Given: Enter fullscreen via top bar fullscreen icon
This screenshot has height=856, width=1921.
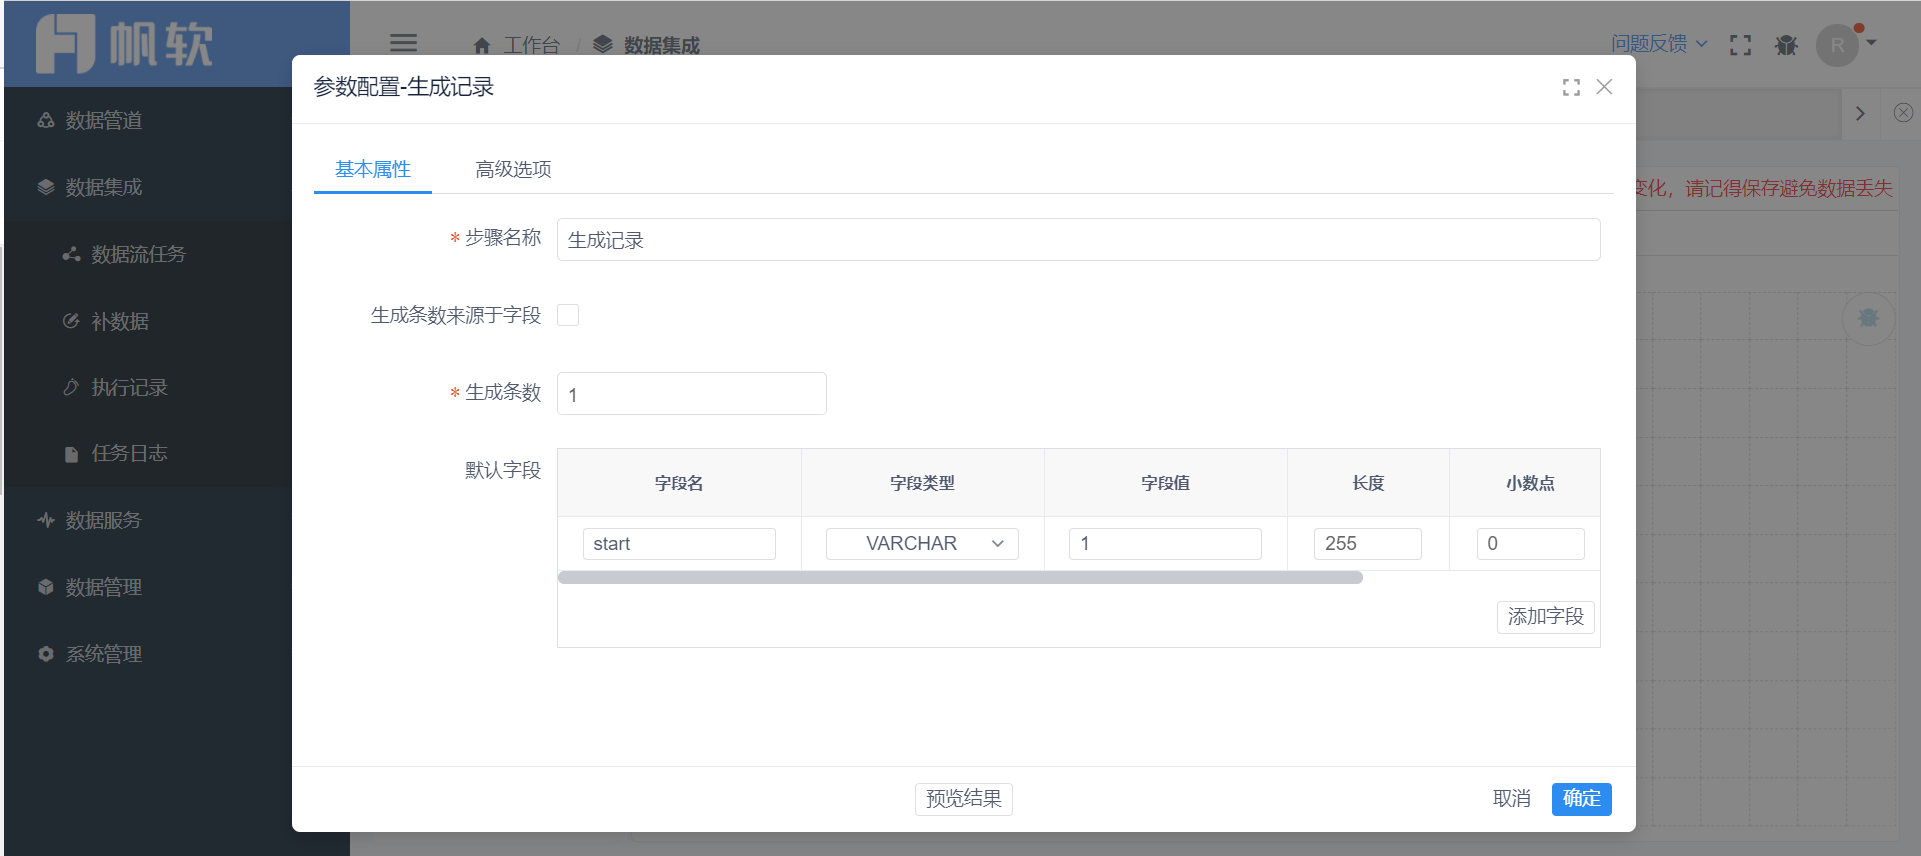Looking at the screenshot, I should (x=1740, y=45).
